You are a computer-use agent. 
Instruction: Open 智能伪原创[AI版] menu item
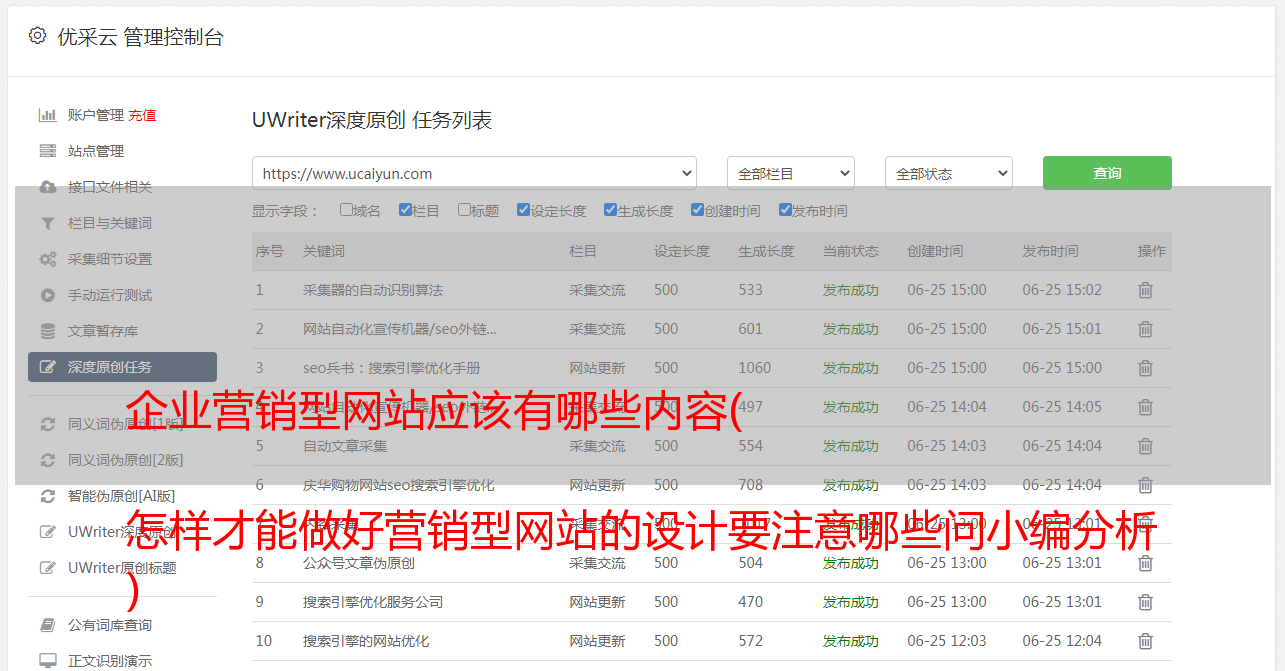(122, 496)
